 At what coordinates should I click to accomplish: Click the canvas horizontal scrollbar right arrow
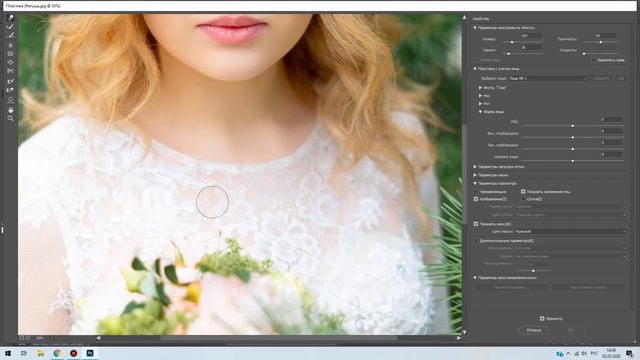[459, 338]
